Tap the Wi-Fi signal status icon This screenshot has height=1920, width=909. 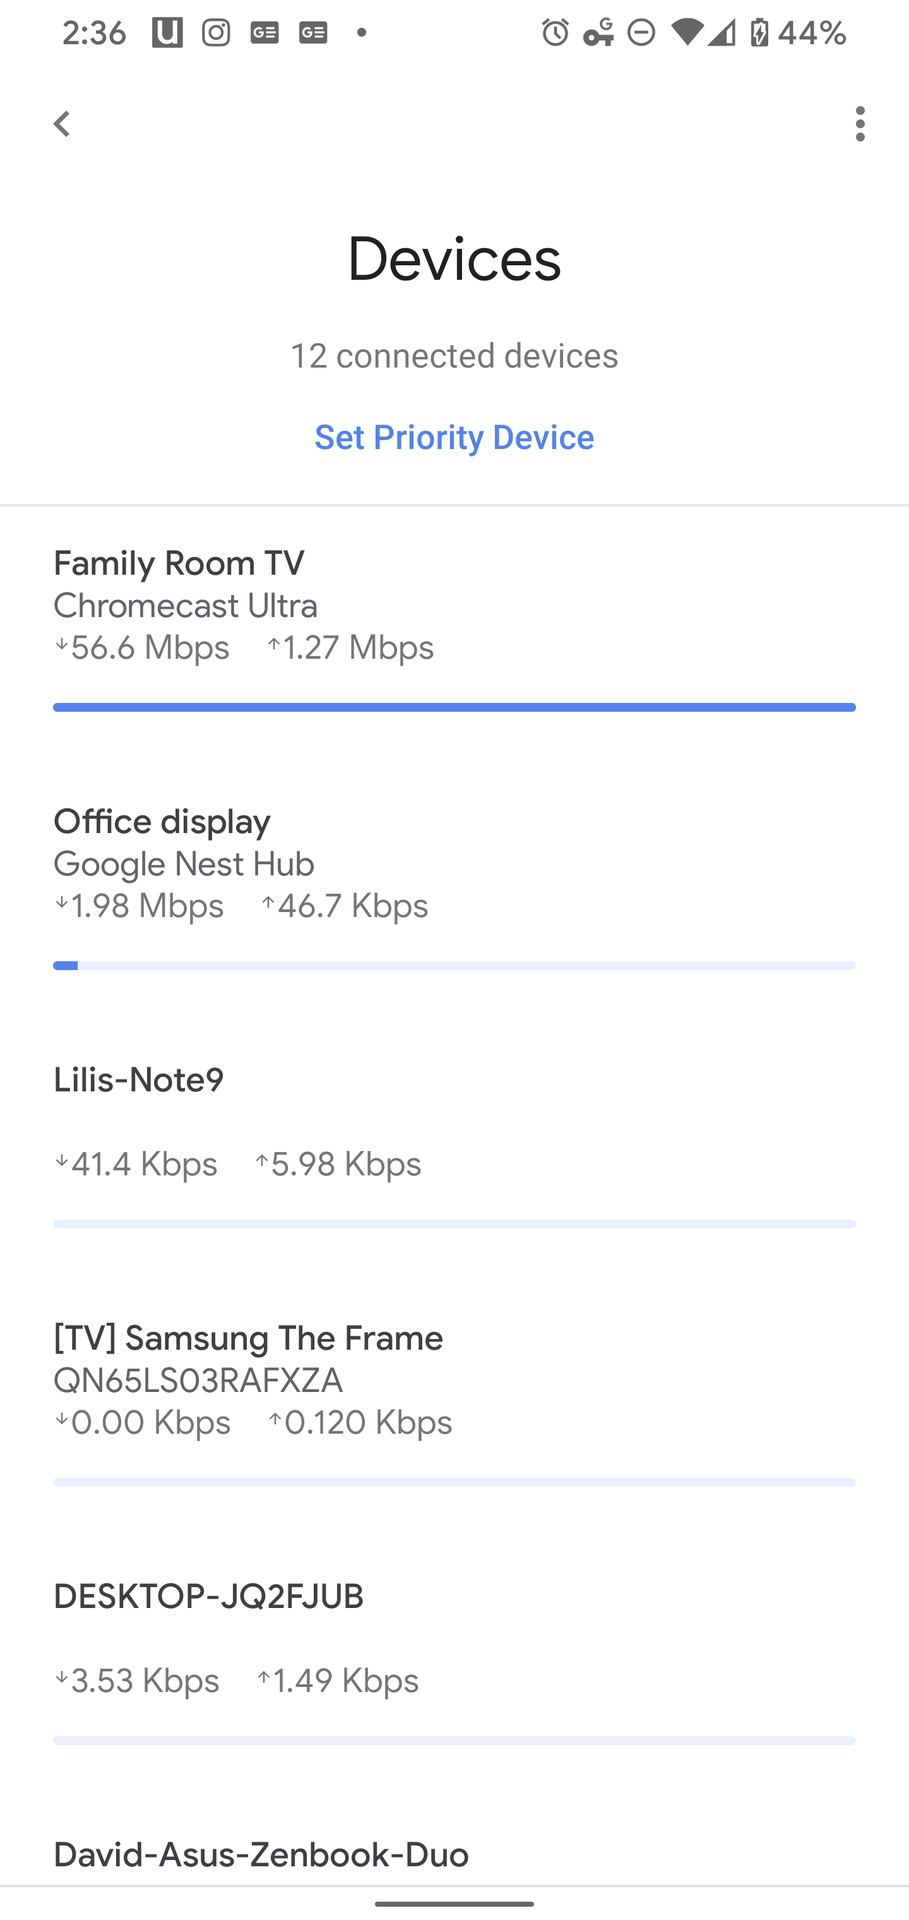pos(687,33)
